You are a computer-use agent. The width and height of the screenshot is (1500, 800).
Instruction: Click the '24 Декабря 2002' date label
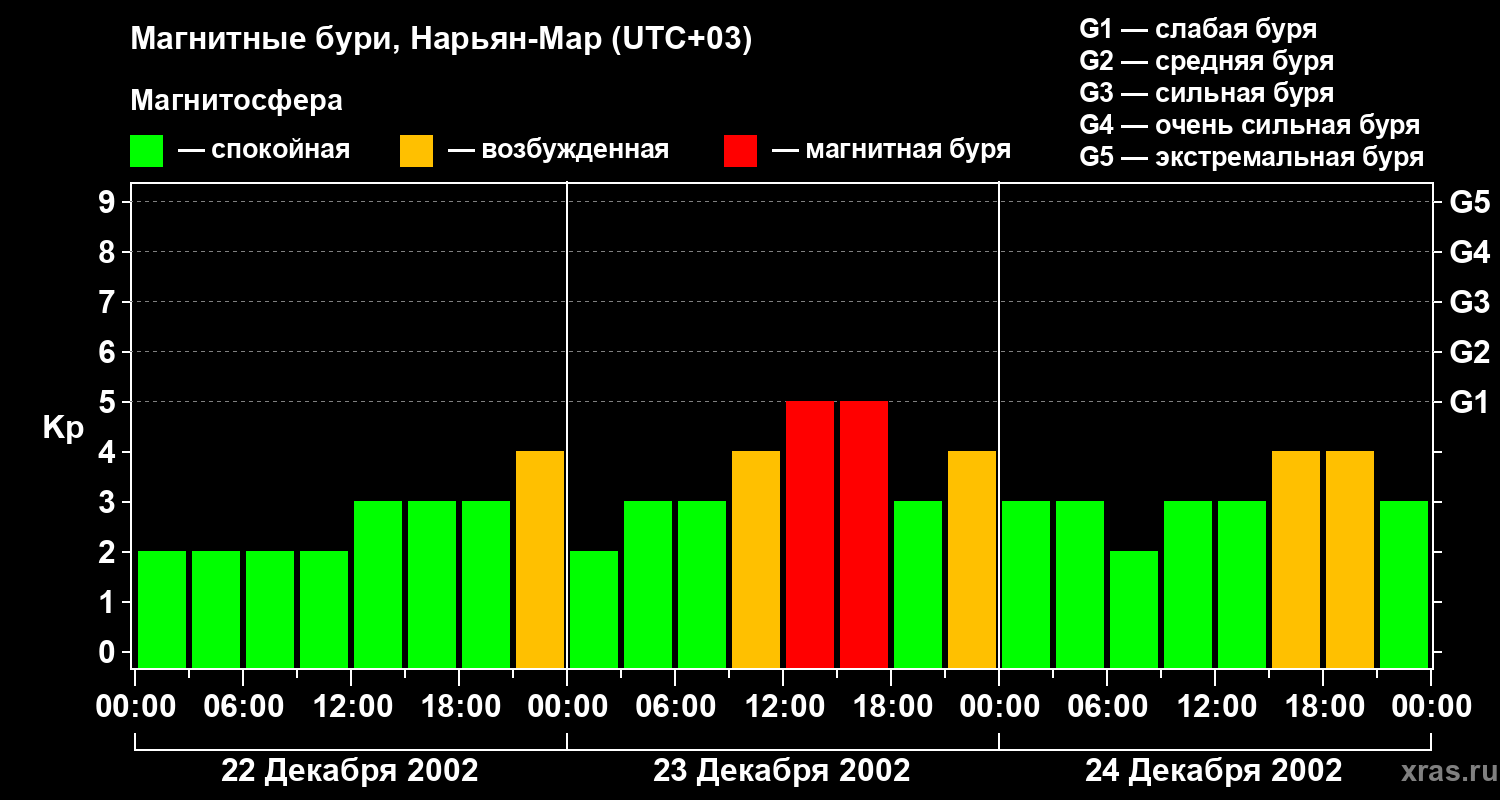pos(1214,771)
